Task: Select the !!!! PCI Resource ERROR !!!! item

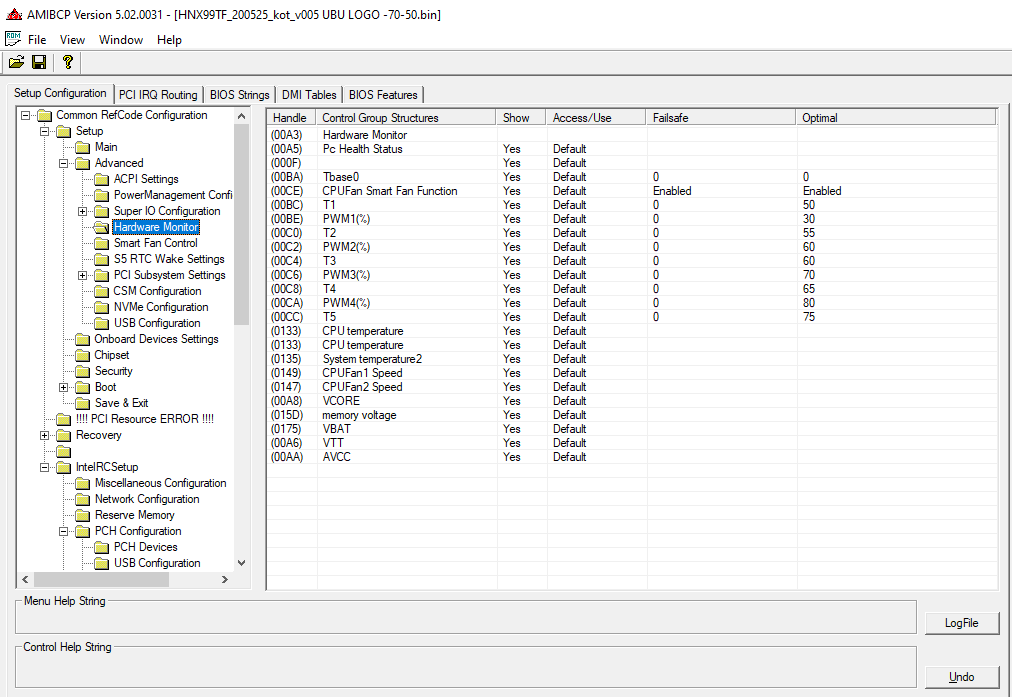Action: [x=145, y=419]
